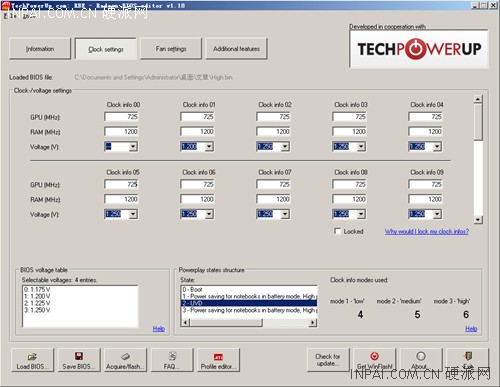Click scroll-down arrow of clock settings scrollbar

click(478, 219)
